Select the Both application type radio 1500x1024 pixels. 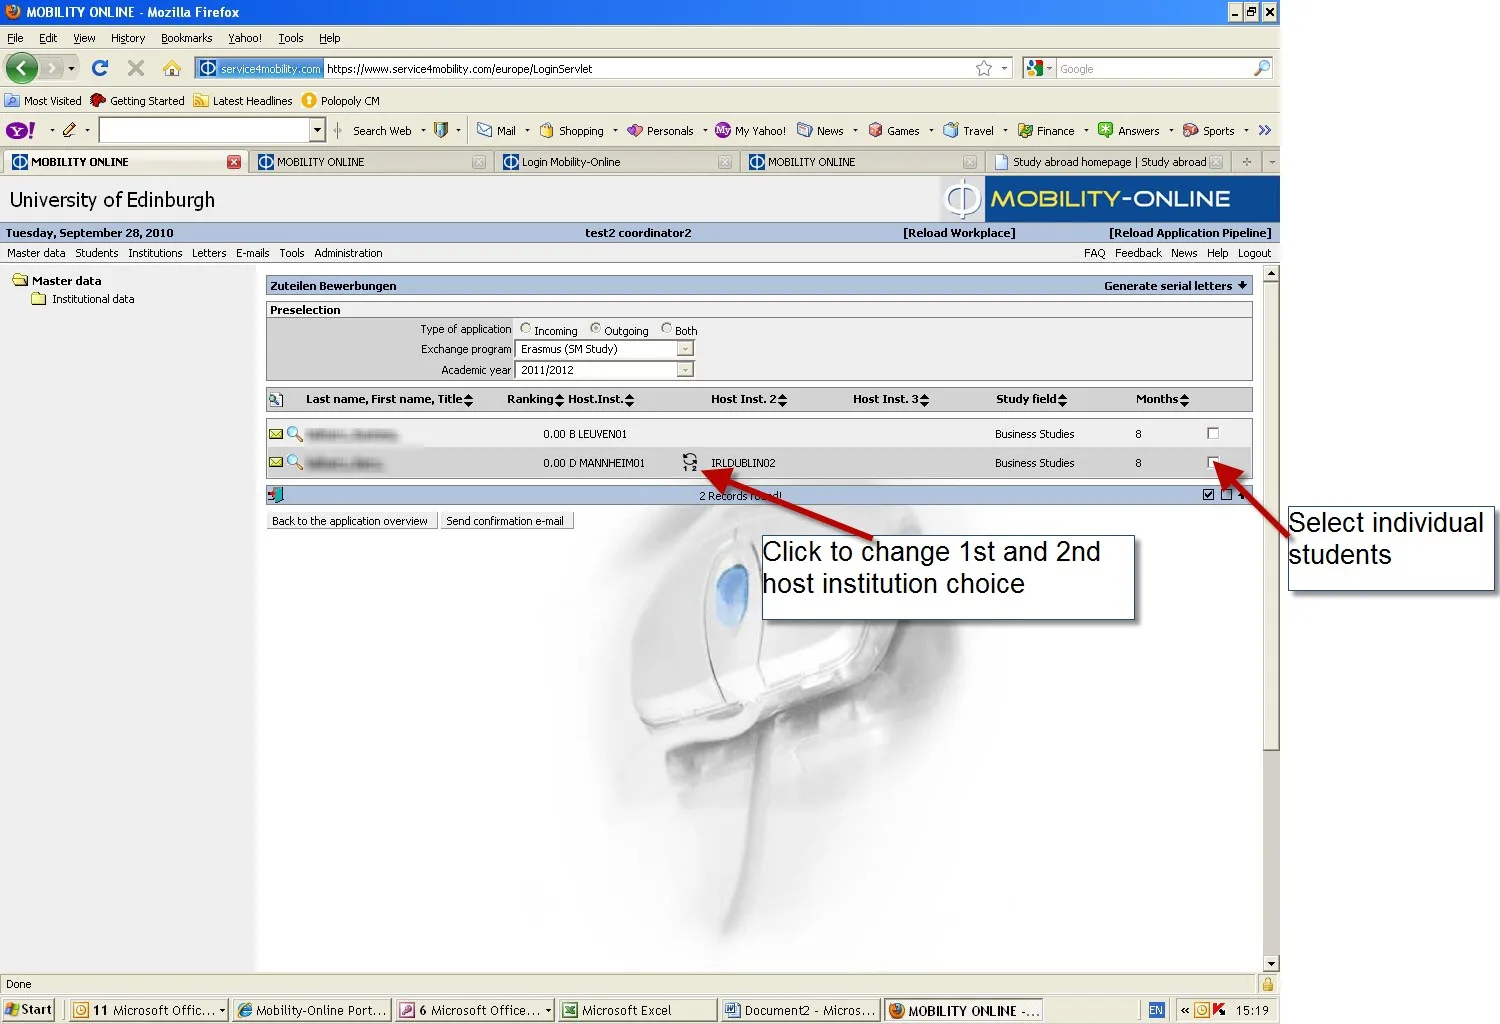pyautogui.click(x=666, y=329)
